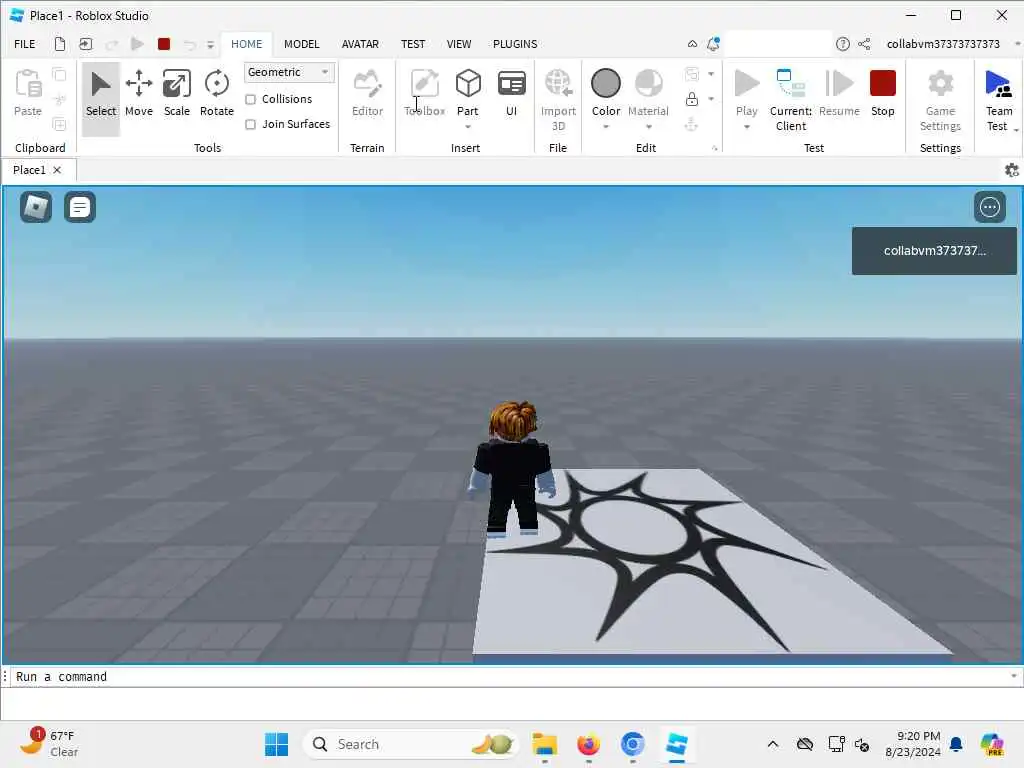Close the Place1 tab

pyautogui.click(x=57, y=170)
